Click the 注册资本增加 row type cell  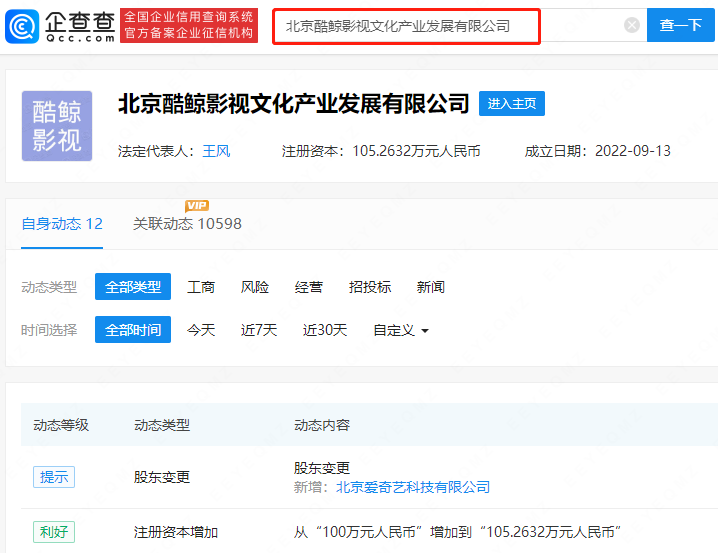coord(176,532)
